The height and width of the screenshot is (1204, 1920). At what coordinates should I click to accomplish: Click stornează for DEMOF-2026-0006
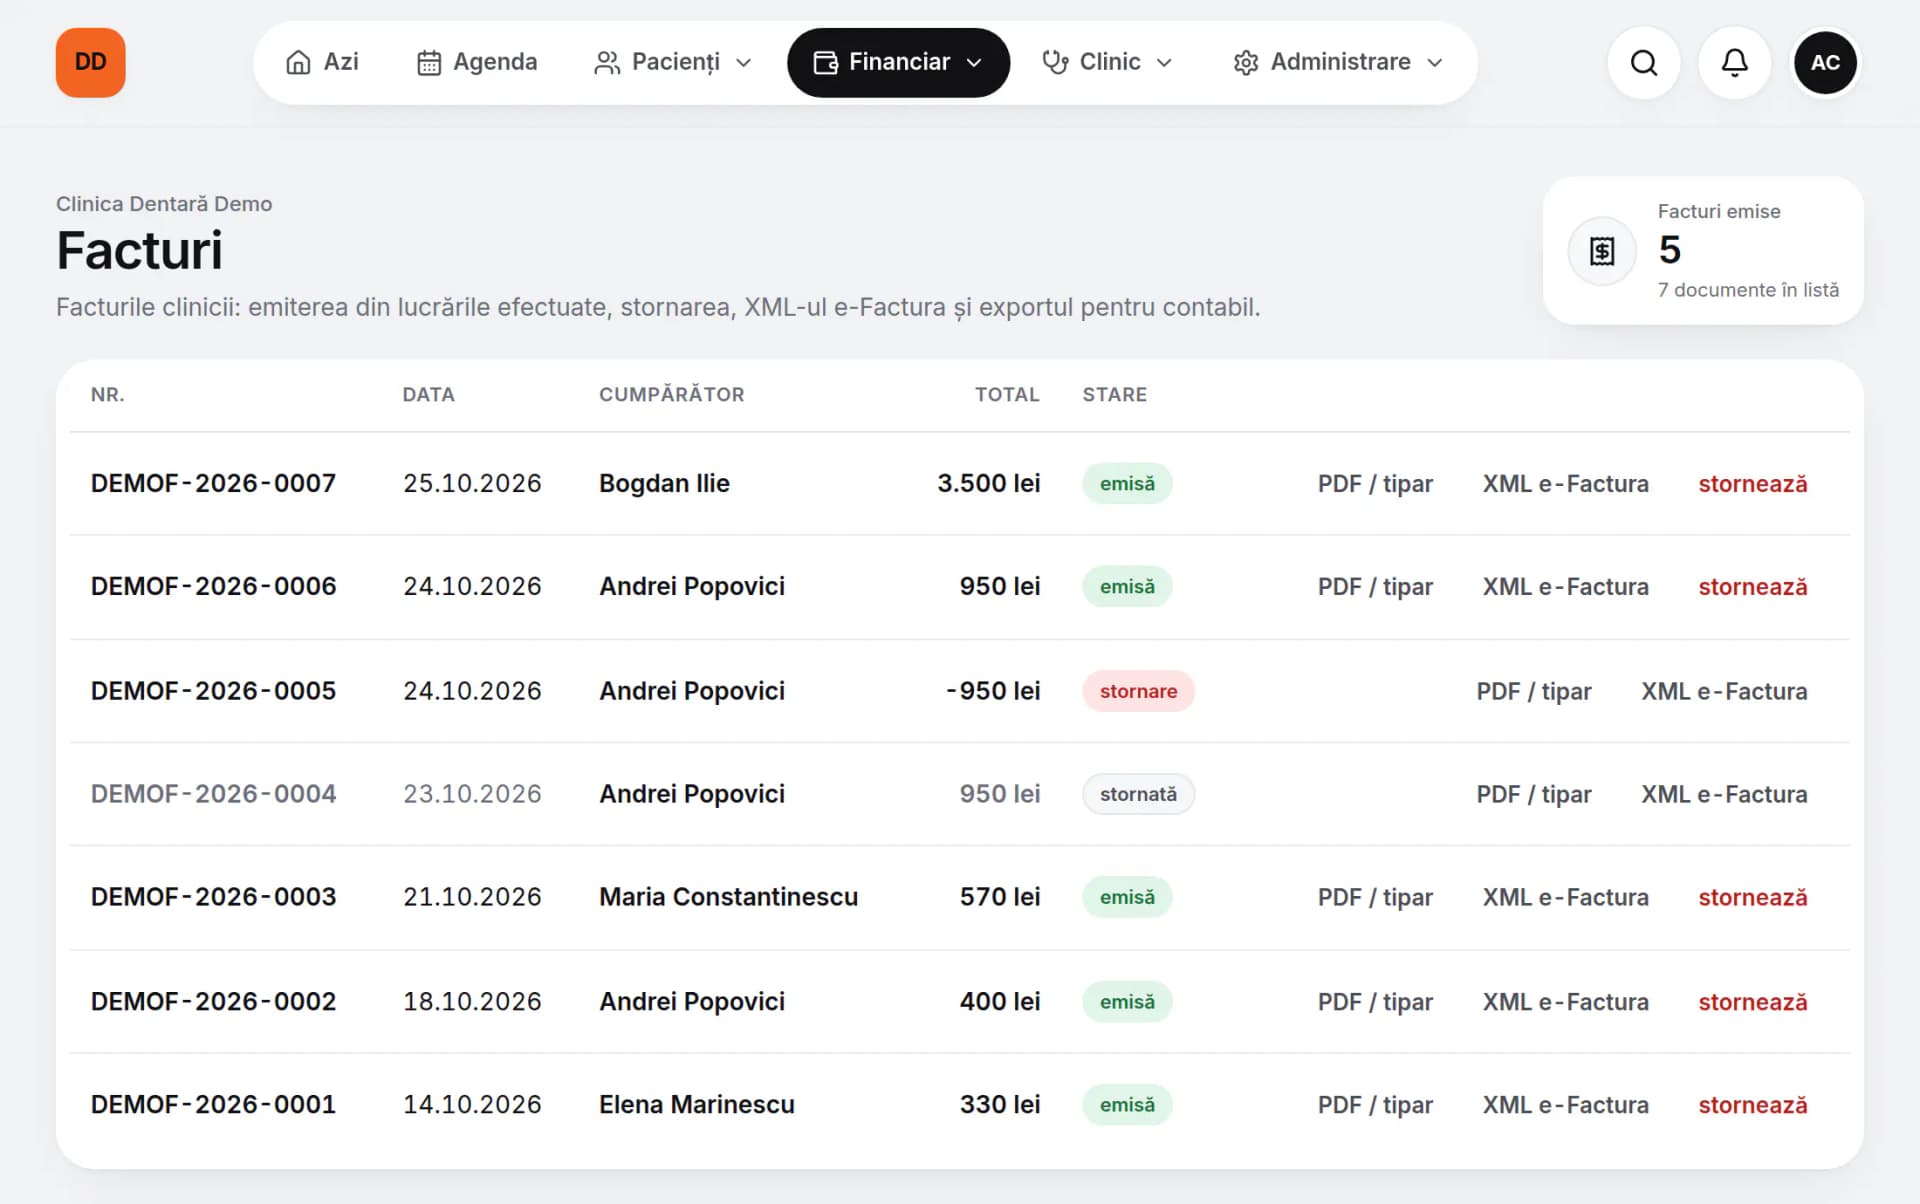pyautogui.click(x=1752, y=587)
